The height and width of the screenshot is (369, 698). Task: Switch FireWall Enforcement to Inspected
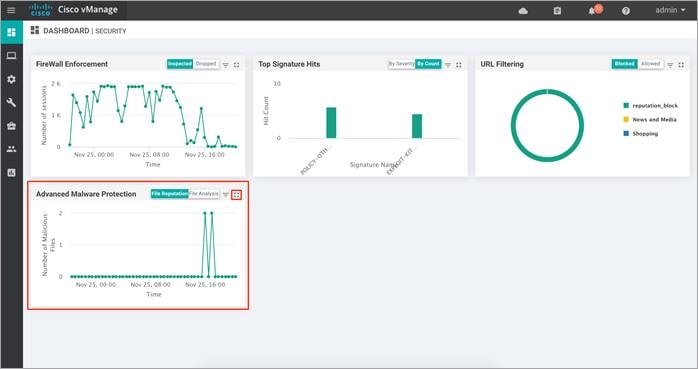(180, 64)
